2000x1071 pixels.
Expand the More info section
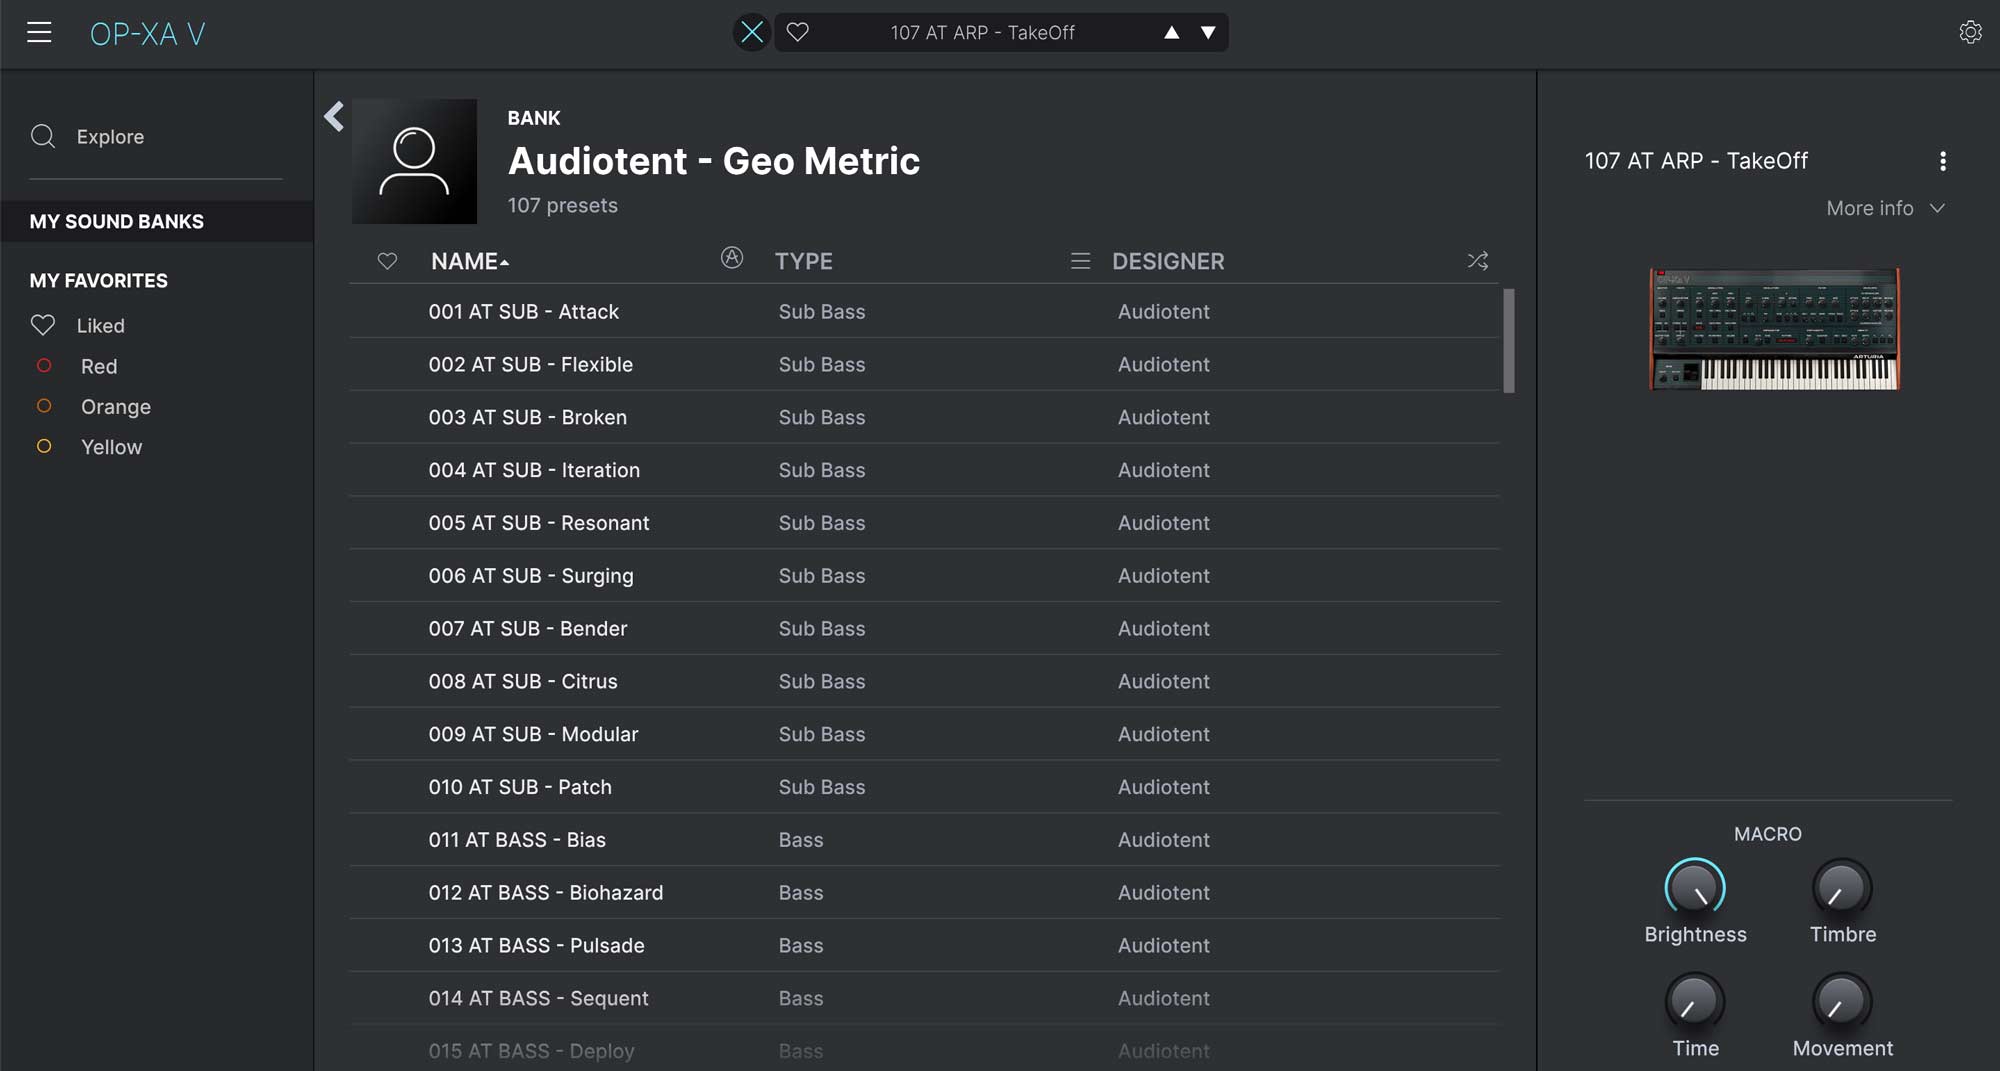(1884, 208)
